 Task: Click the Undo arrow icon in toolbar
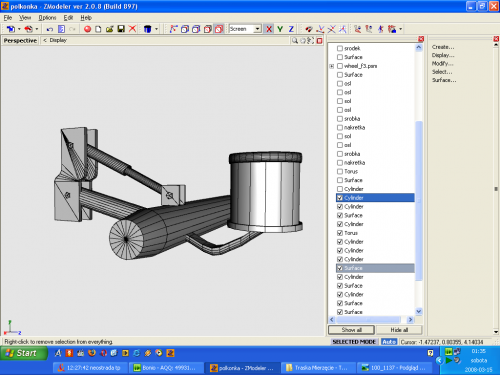coord(50,29)
